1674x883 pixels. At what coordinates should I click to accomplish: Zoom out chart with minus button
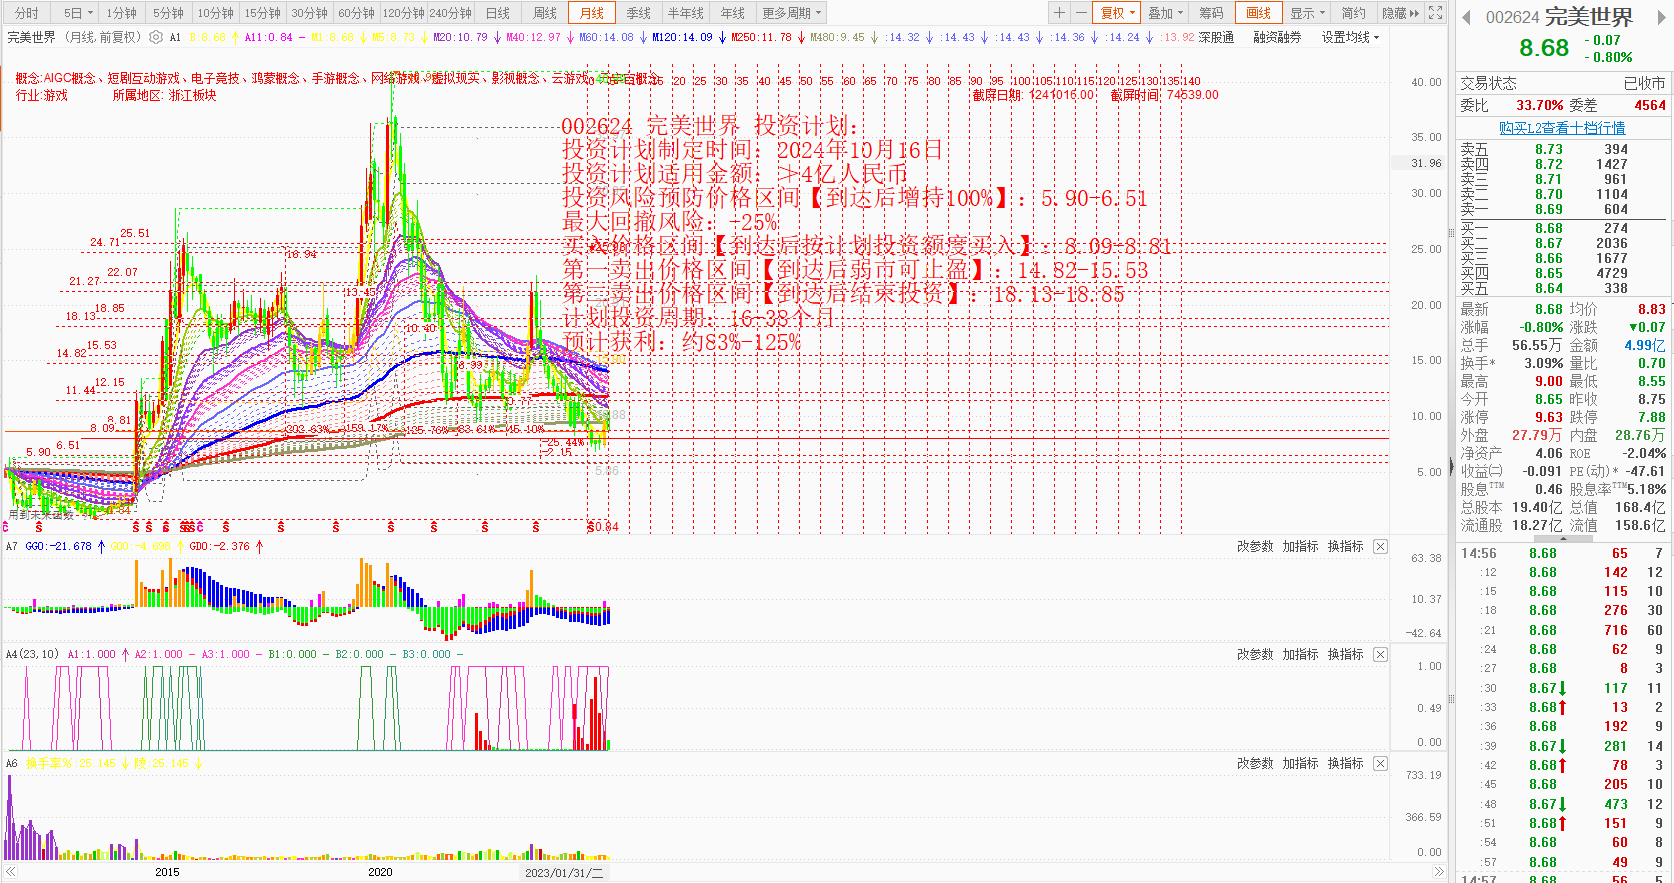click(x=1081, y=13)
